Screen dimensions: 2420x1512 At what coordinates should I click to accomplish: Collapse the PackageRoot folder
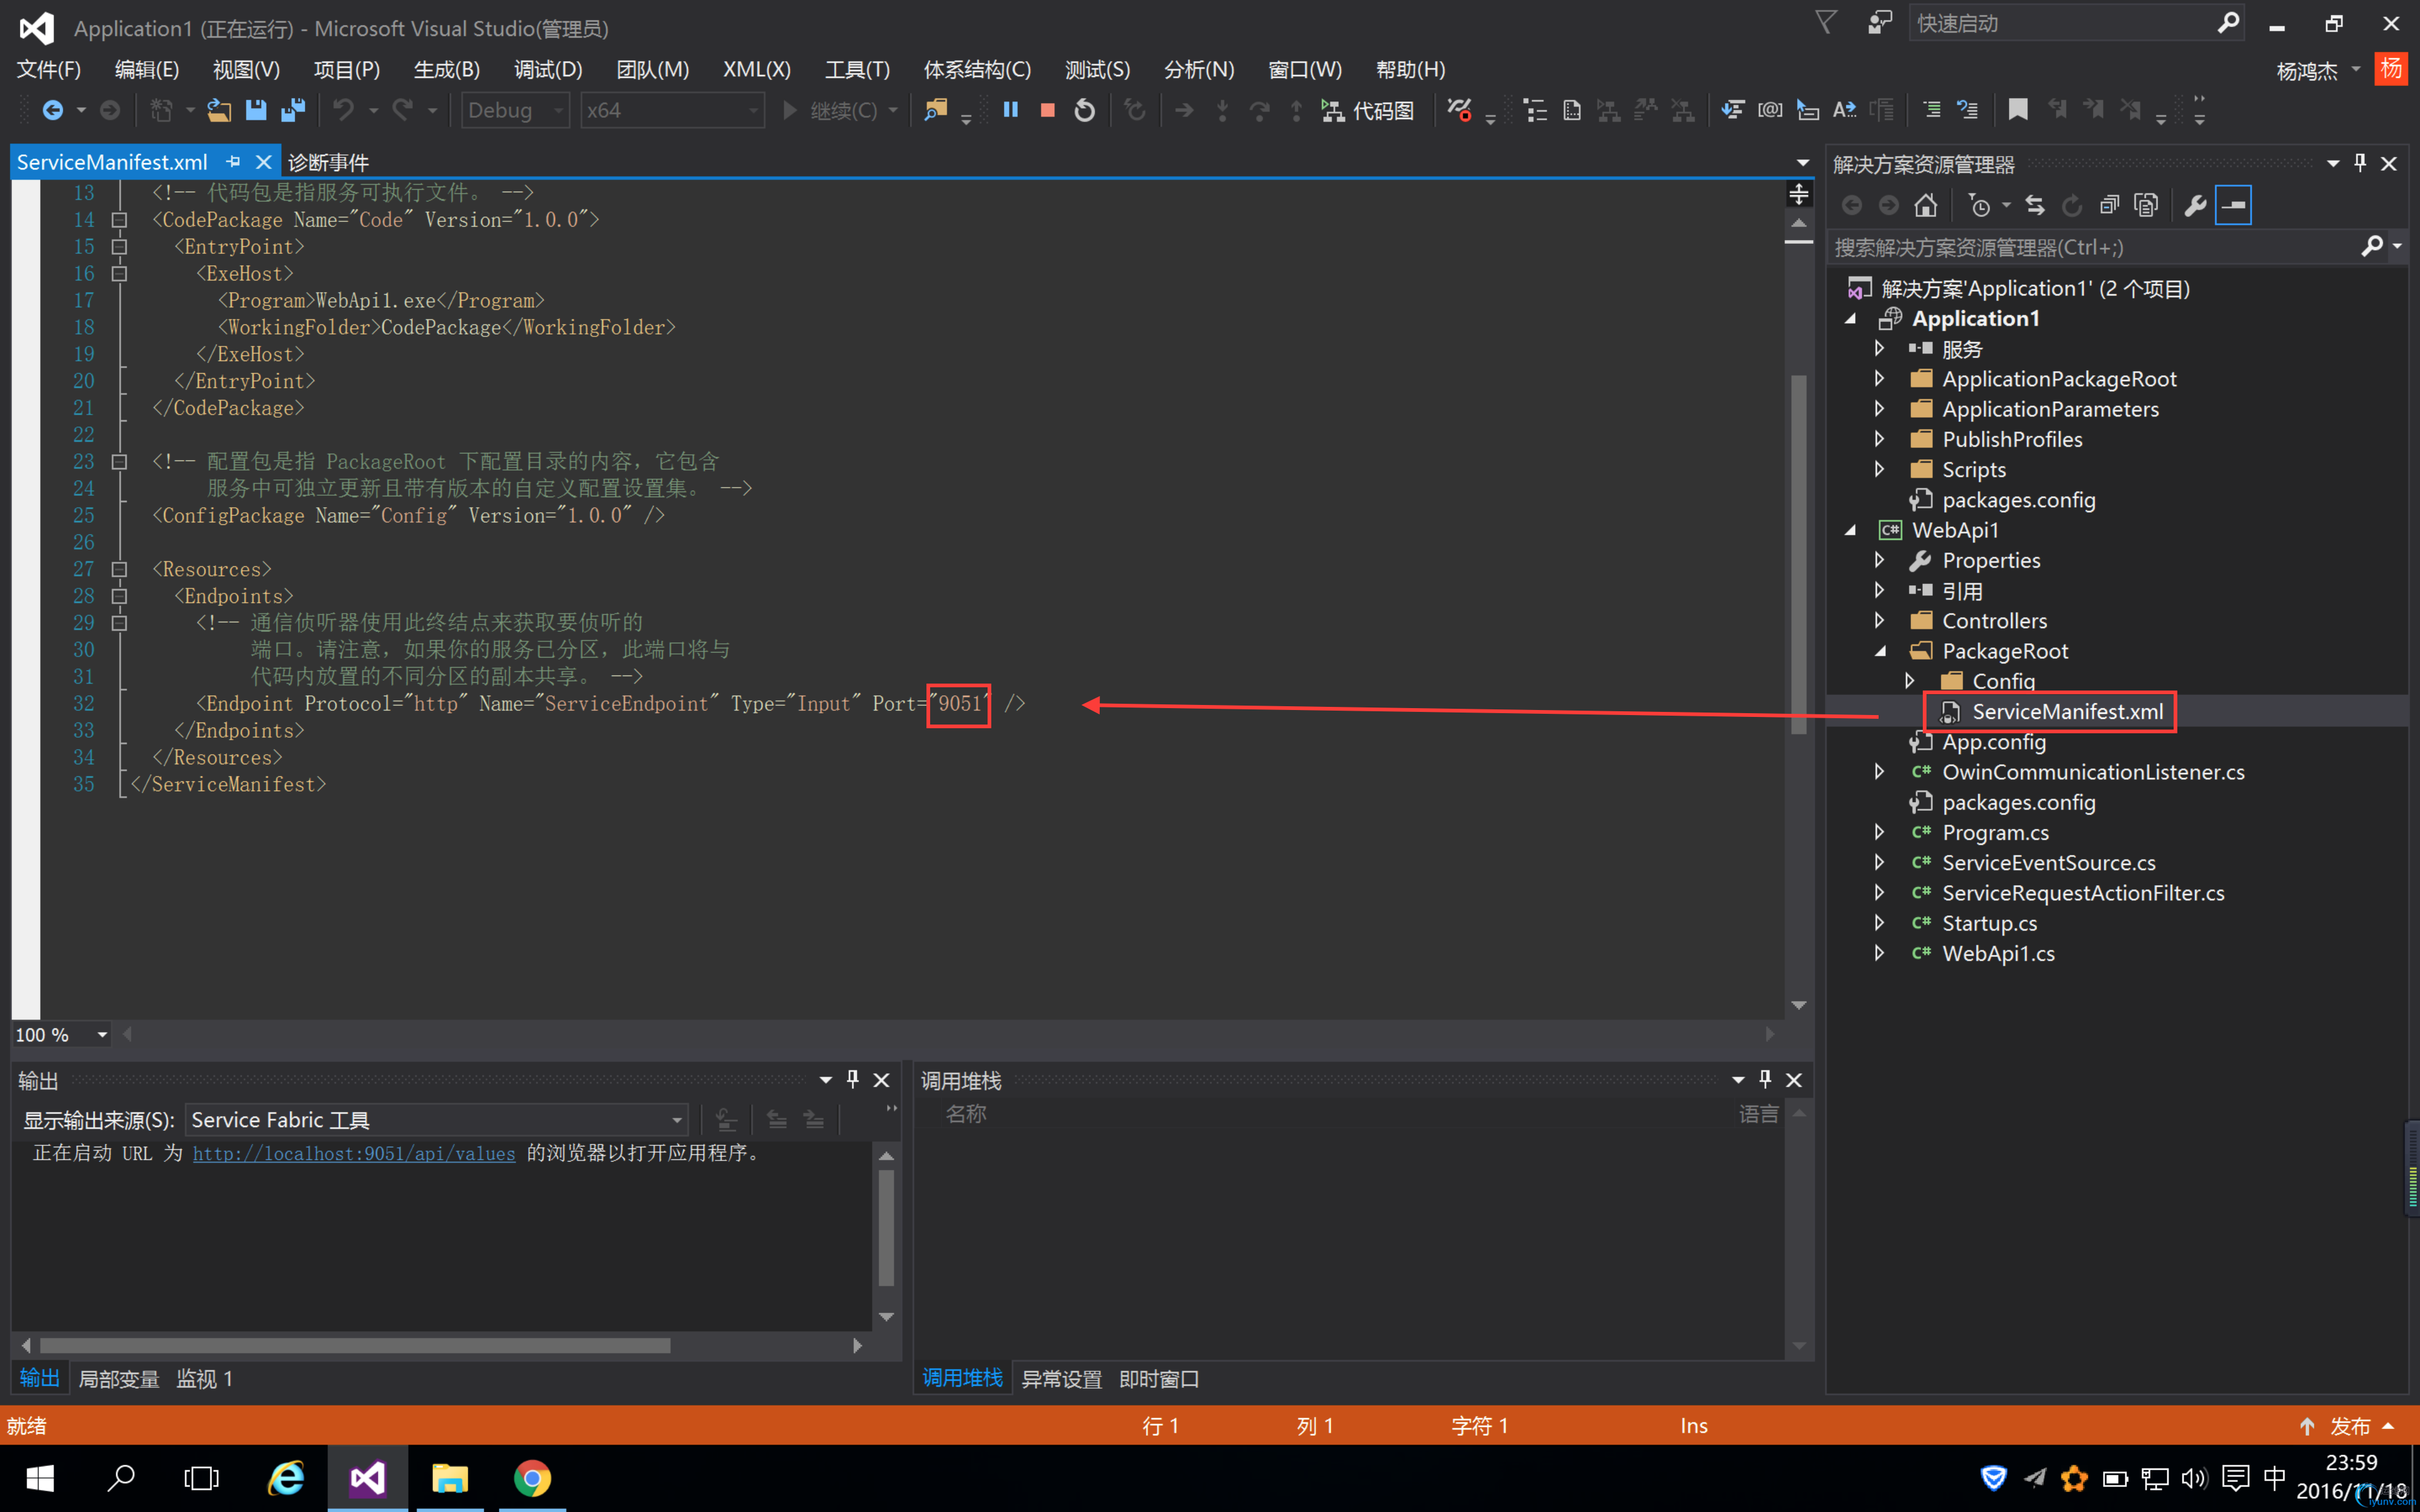[1880, 651]
